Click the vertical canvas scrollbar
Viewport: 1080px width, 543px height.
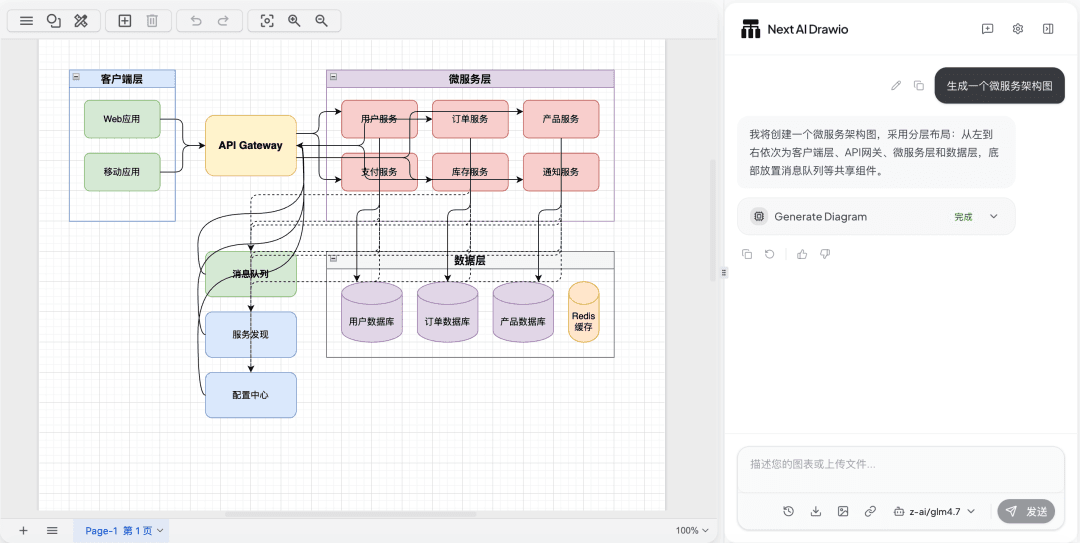(x=713, y=221)
